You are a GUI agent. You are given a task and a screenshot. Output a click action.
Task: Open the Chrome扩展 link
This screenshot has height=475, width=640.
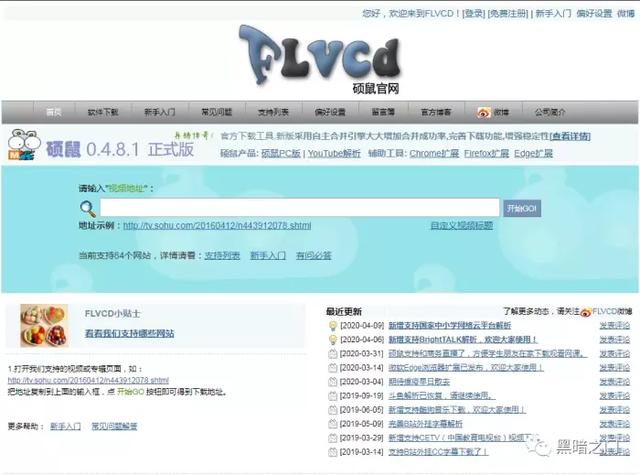pos(434,153)
